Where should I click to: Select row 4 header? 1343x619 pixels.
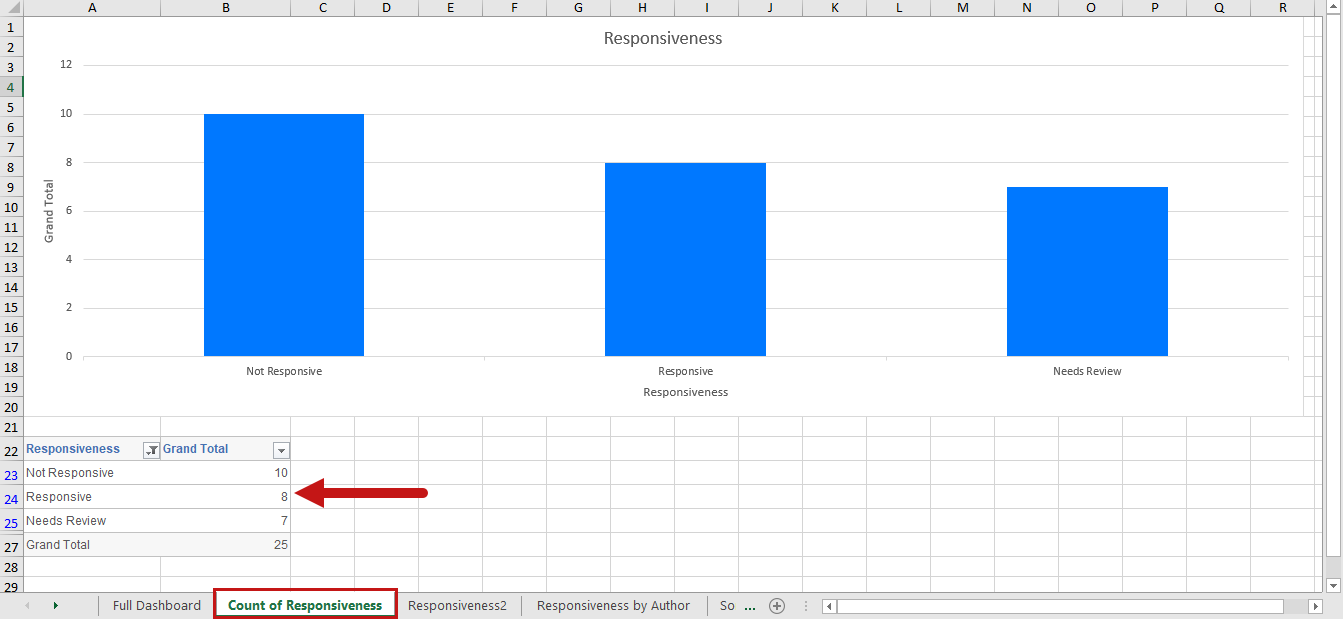[11, 87]
